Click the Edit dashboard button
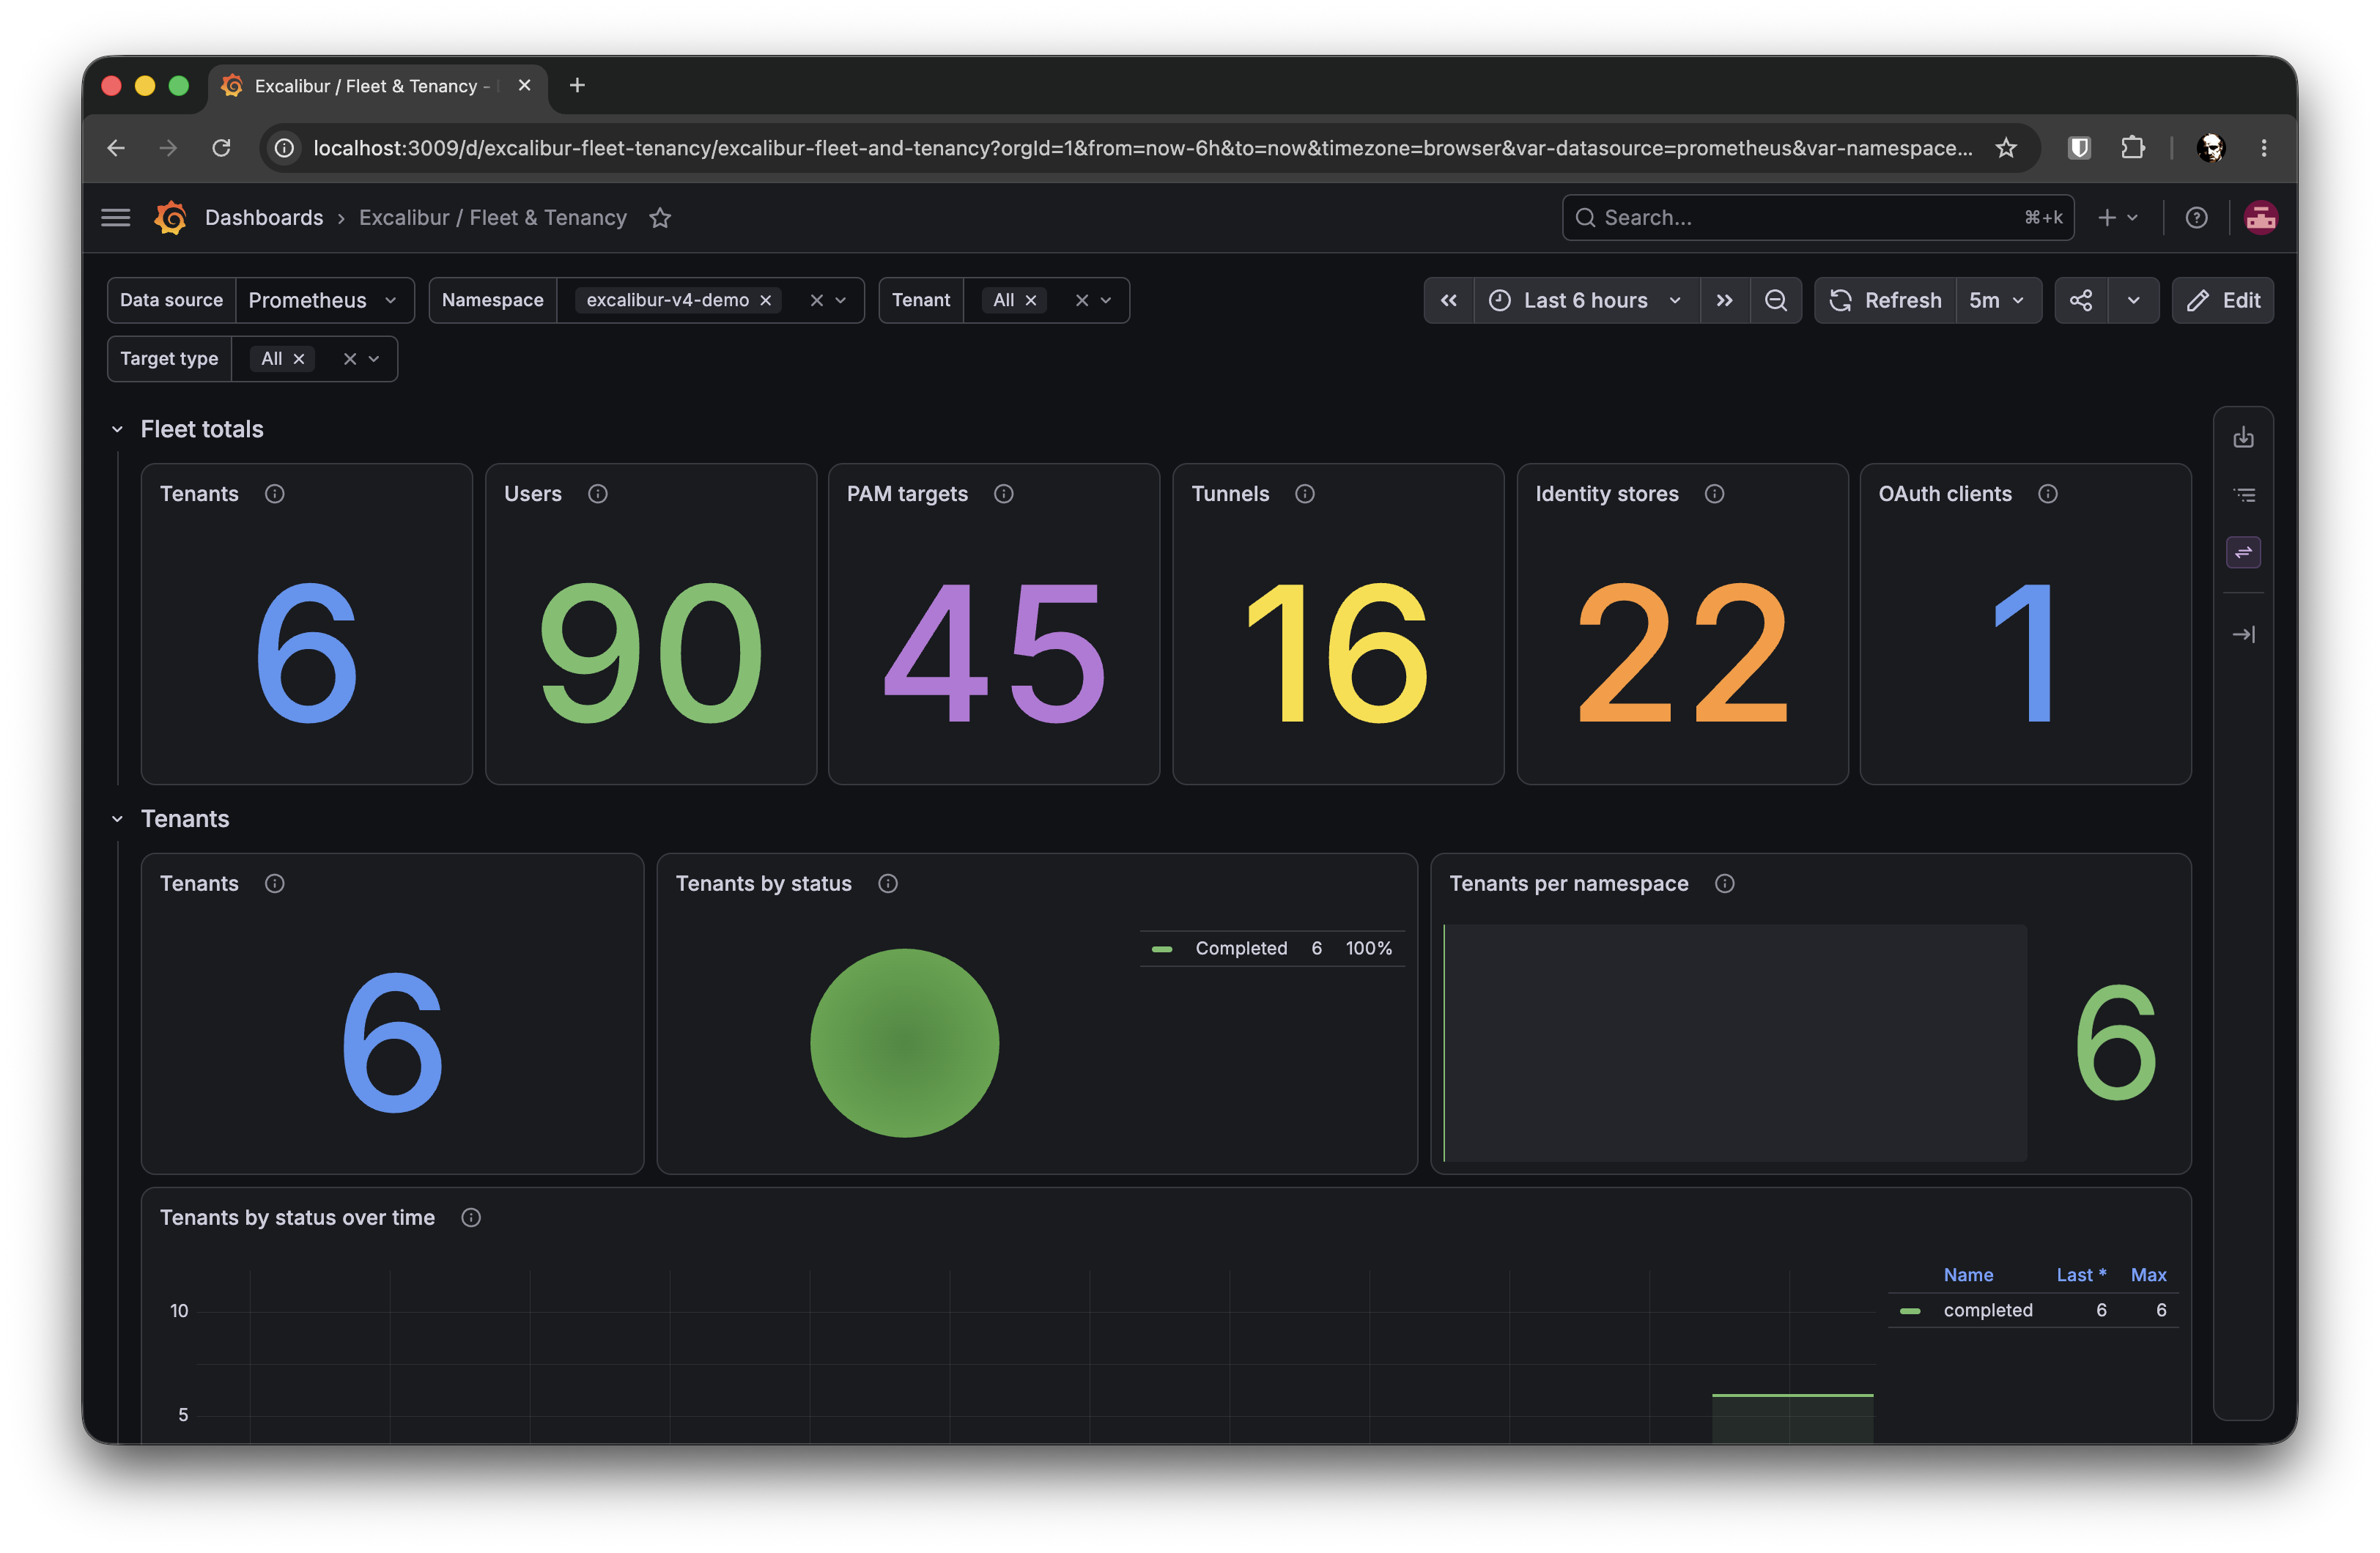The width and height of the screenshot is (2380, 1553). 2222,300
